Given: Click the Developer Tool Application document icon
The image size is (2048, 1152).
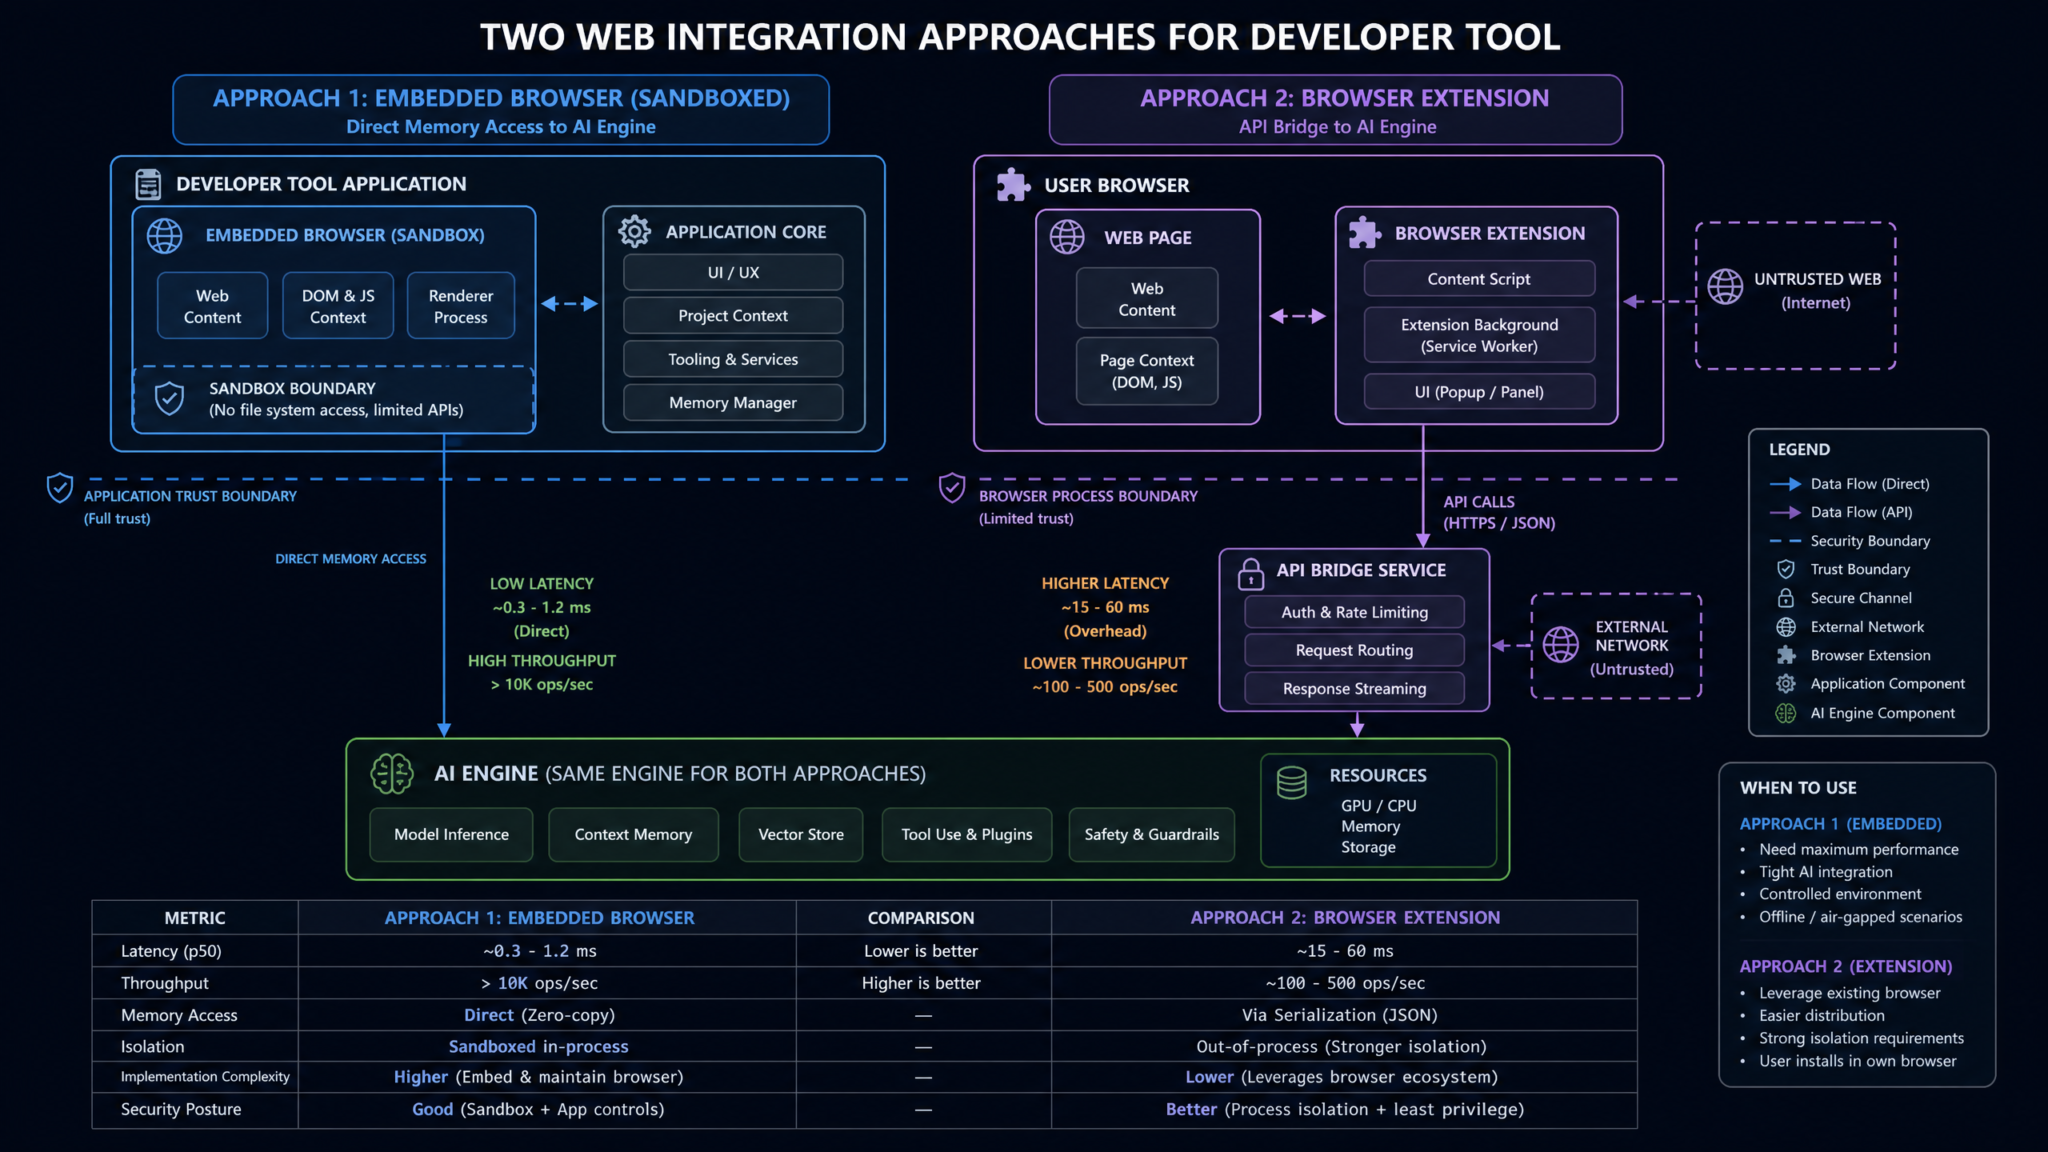Looking at the screenshot, I should click(148, 184).
